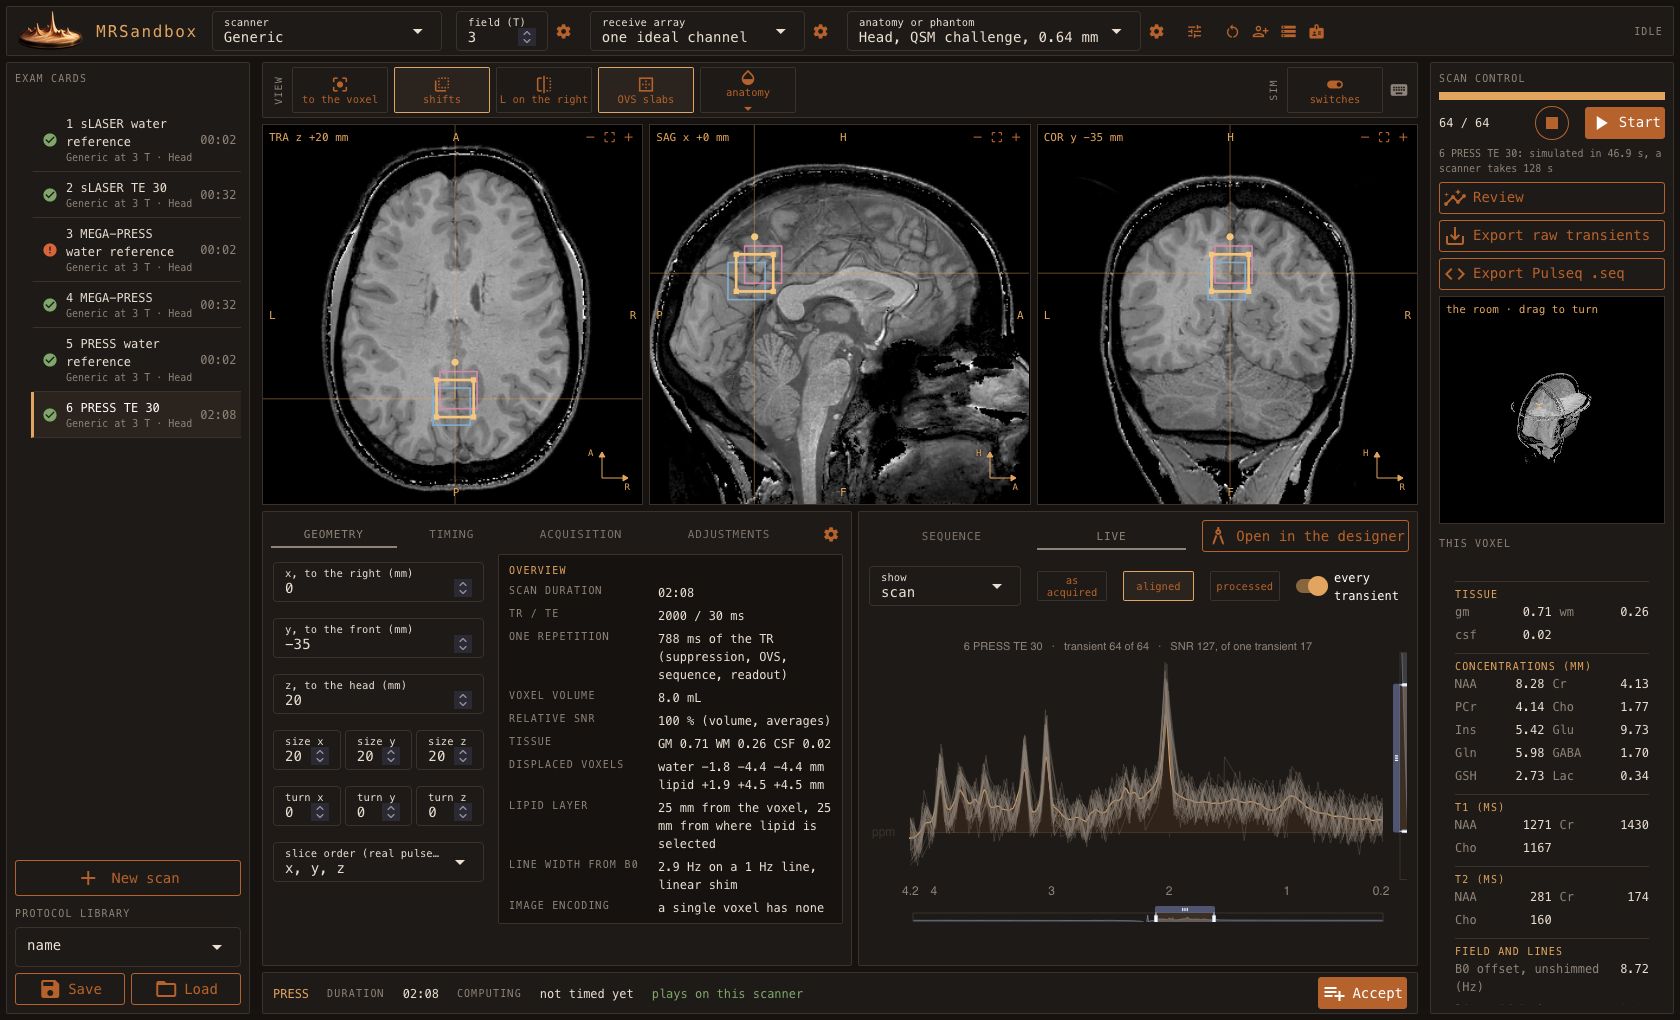Click the gear icon in the geometry panel

coord(831,535)
